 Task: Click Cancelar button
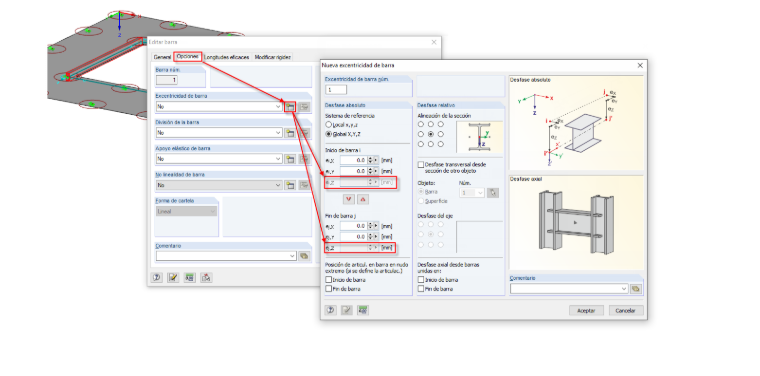[x=626, y=311]
